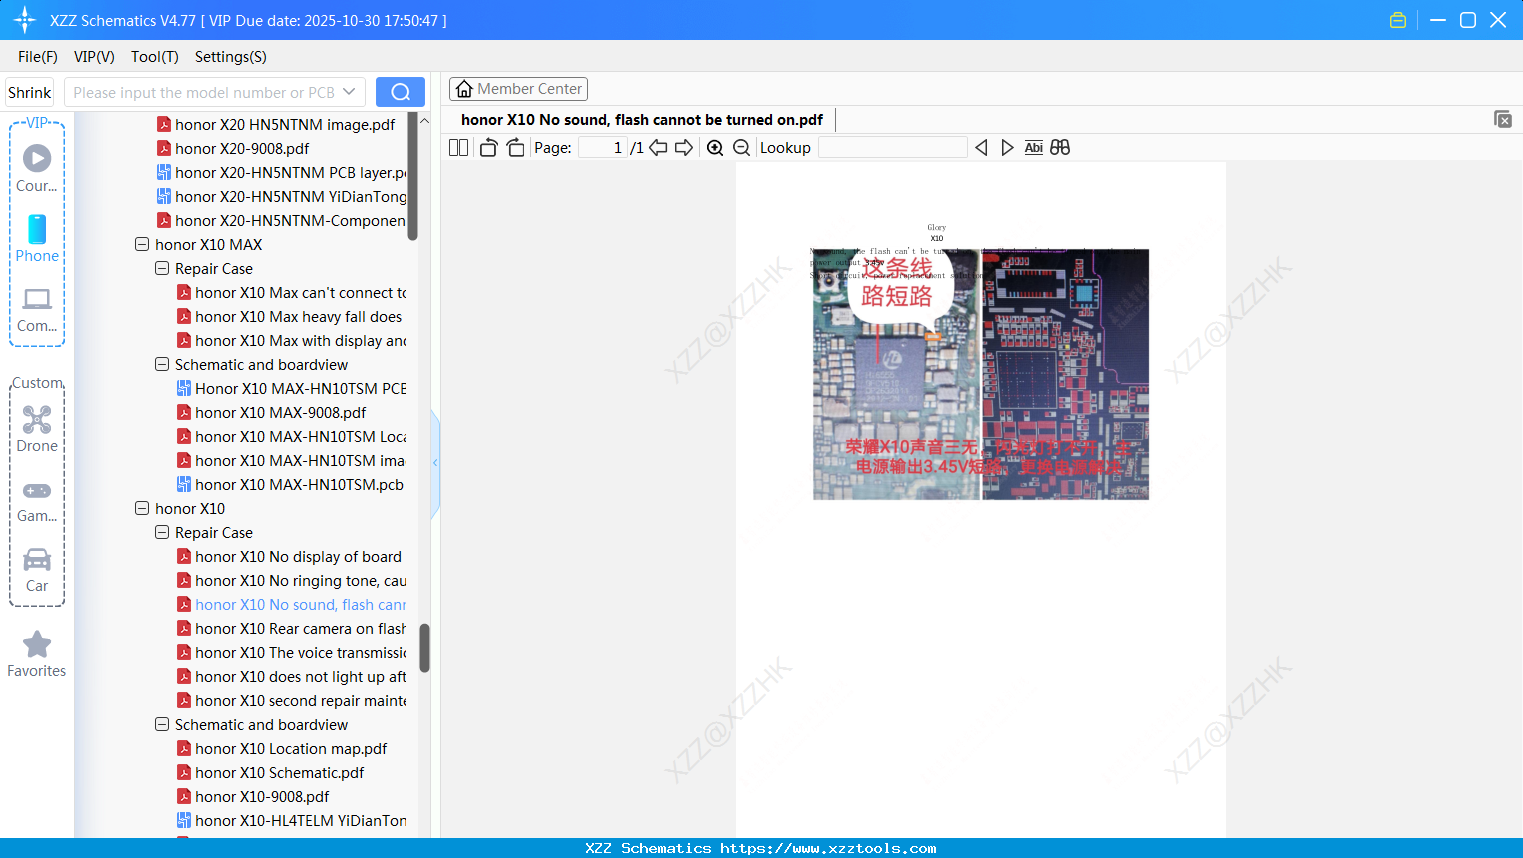Click PDF icon of honor X10 Schematic.pdf
Image resolution: width=1523 pixels, height=858 pixels.
click(x=184, y=772)
